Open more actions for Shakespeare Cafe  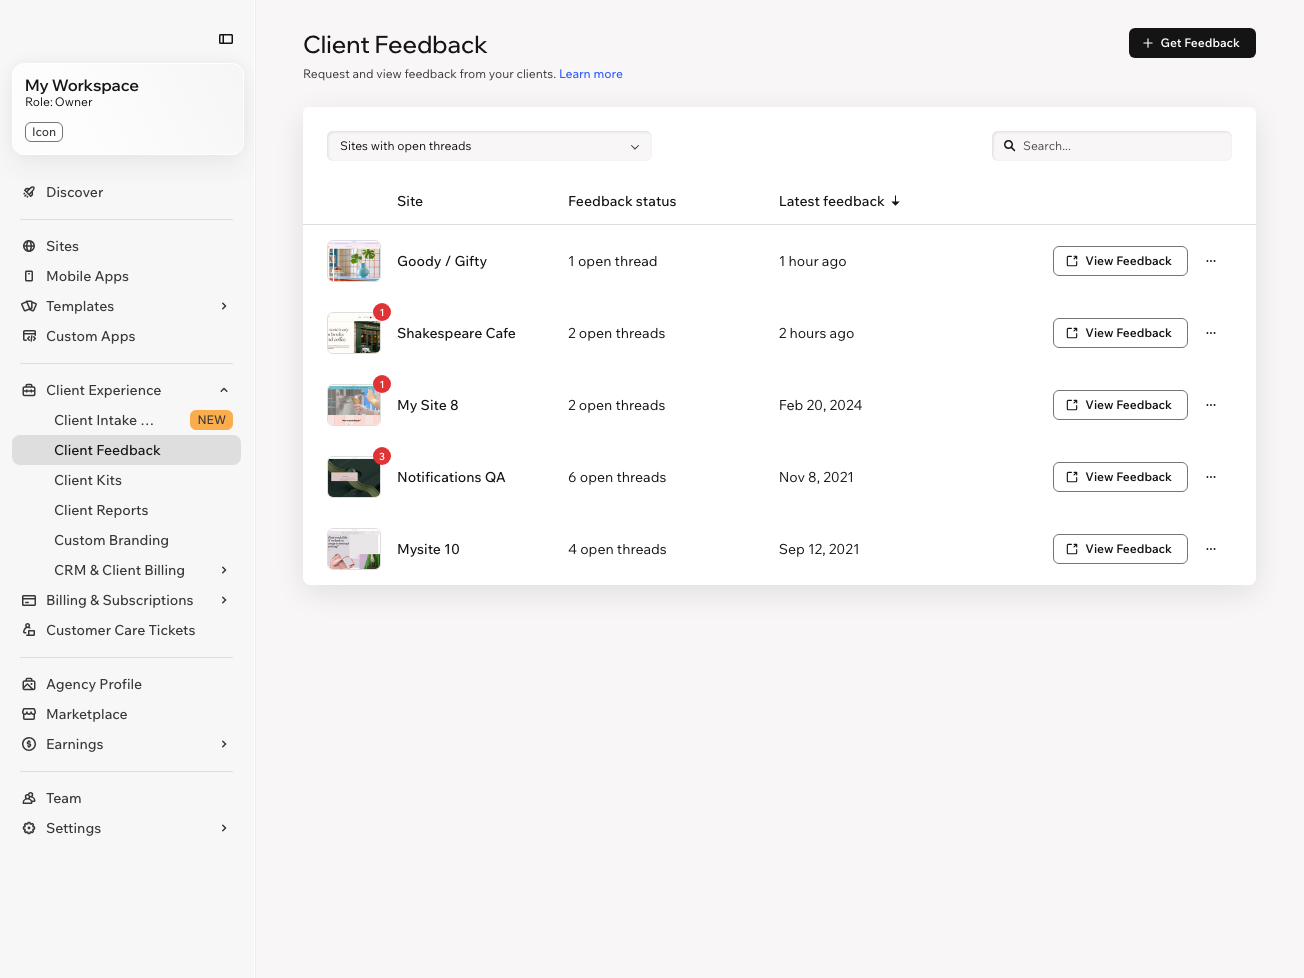coord(1211,333)
